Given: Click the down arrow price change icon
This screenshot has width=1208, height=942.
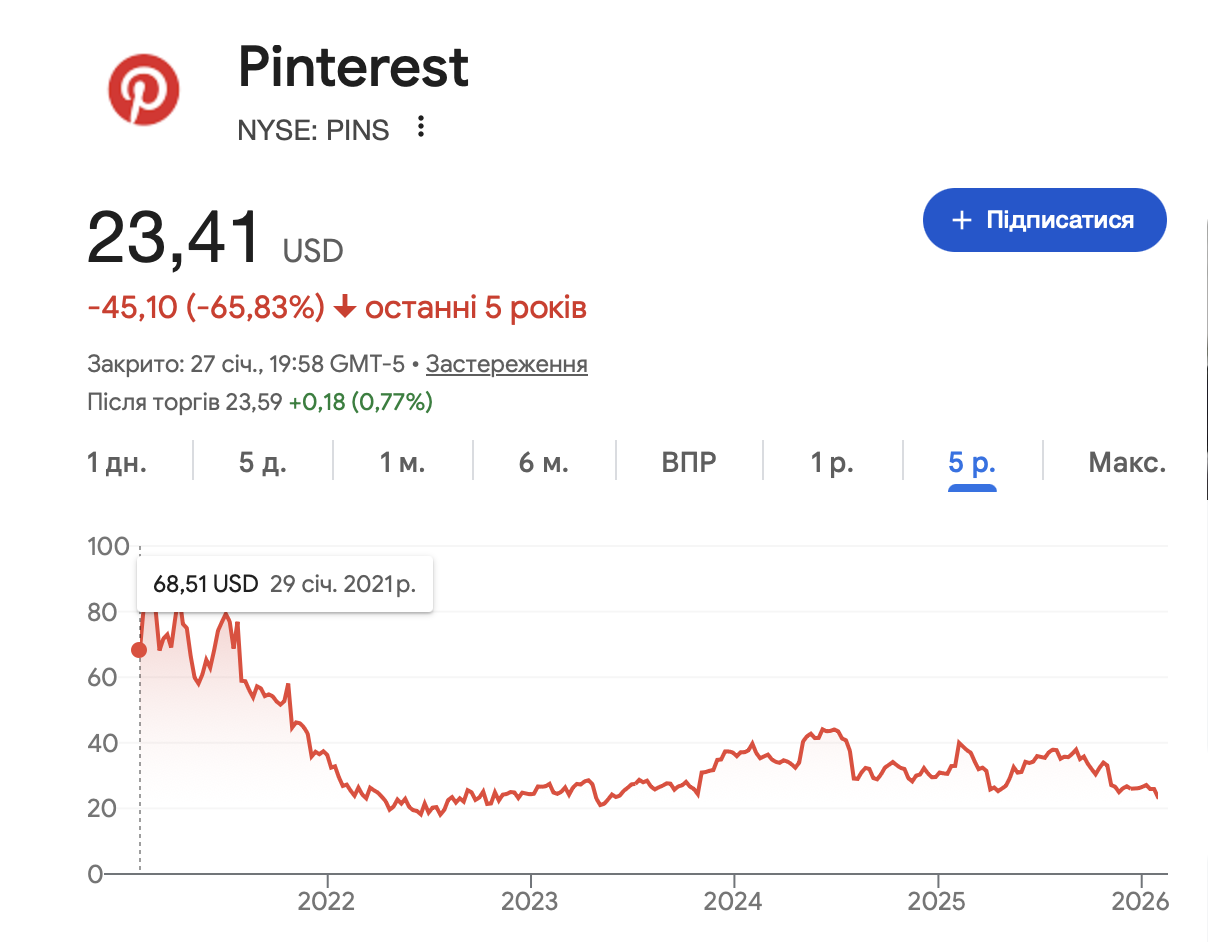Looking at the screenshot, I should pyautogui.click(x=345, y=309).
